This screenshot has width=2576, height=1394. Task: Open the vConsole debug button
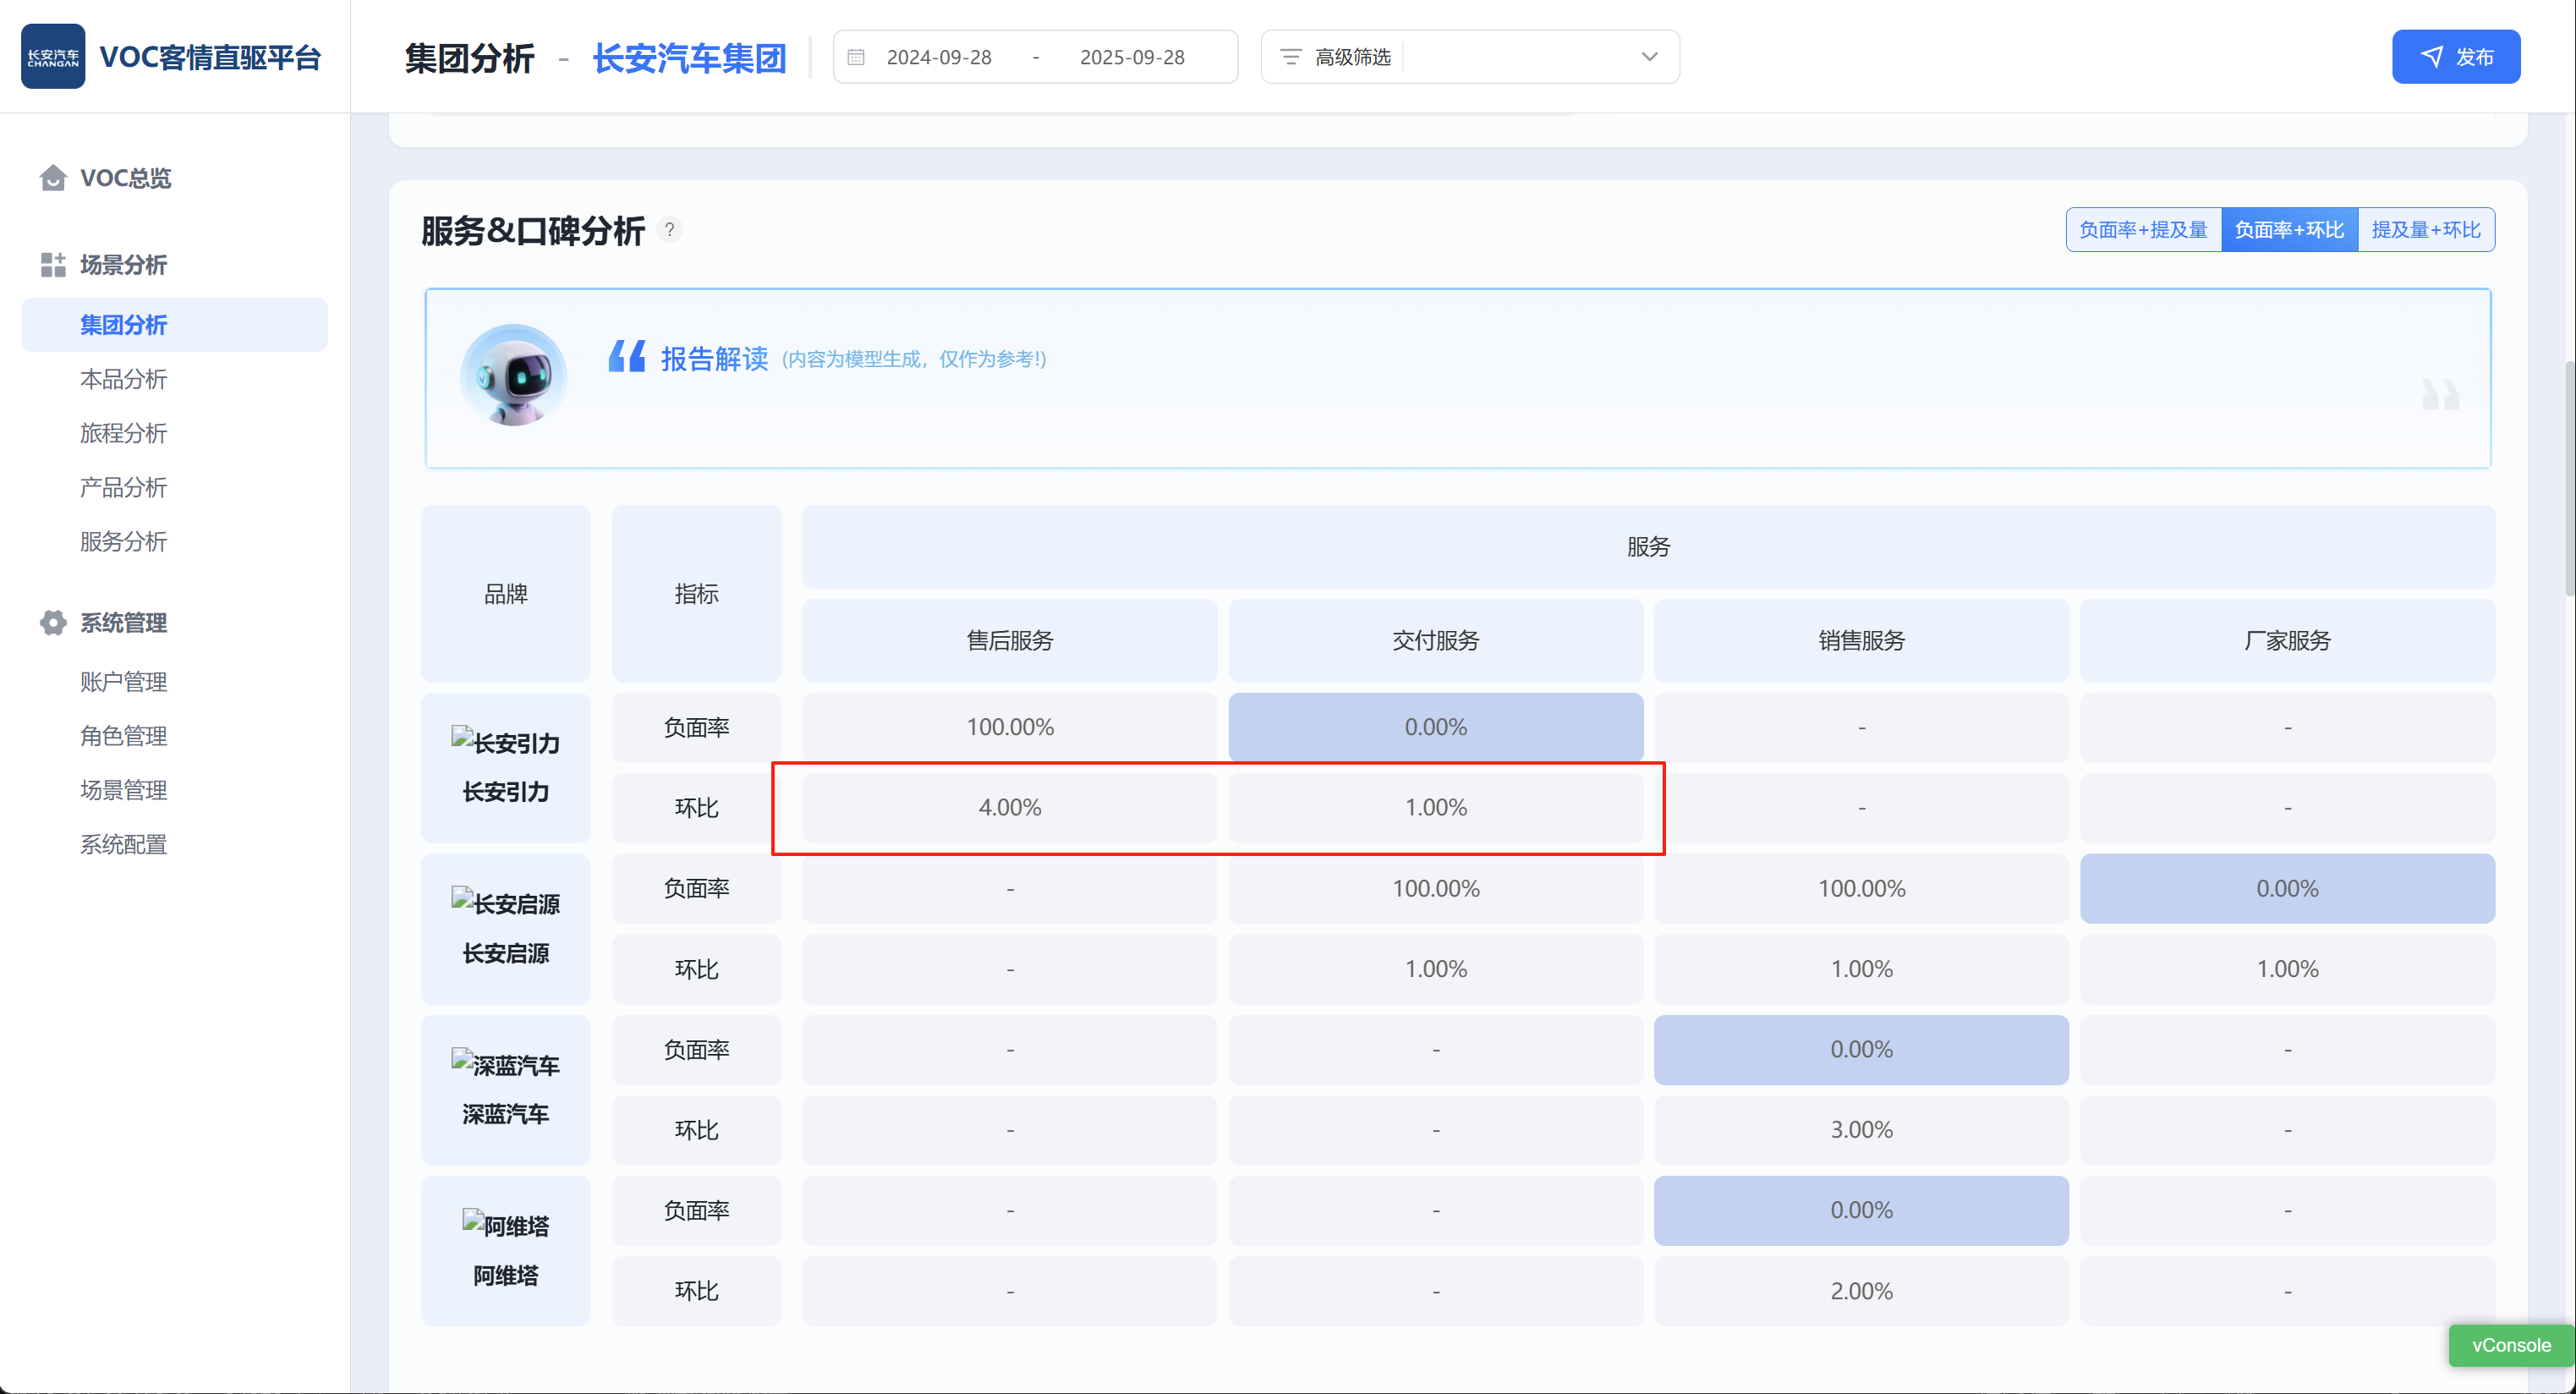point(2510,1345)
